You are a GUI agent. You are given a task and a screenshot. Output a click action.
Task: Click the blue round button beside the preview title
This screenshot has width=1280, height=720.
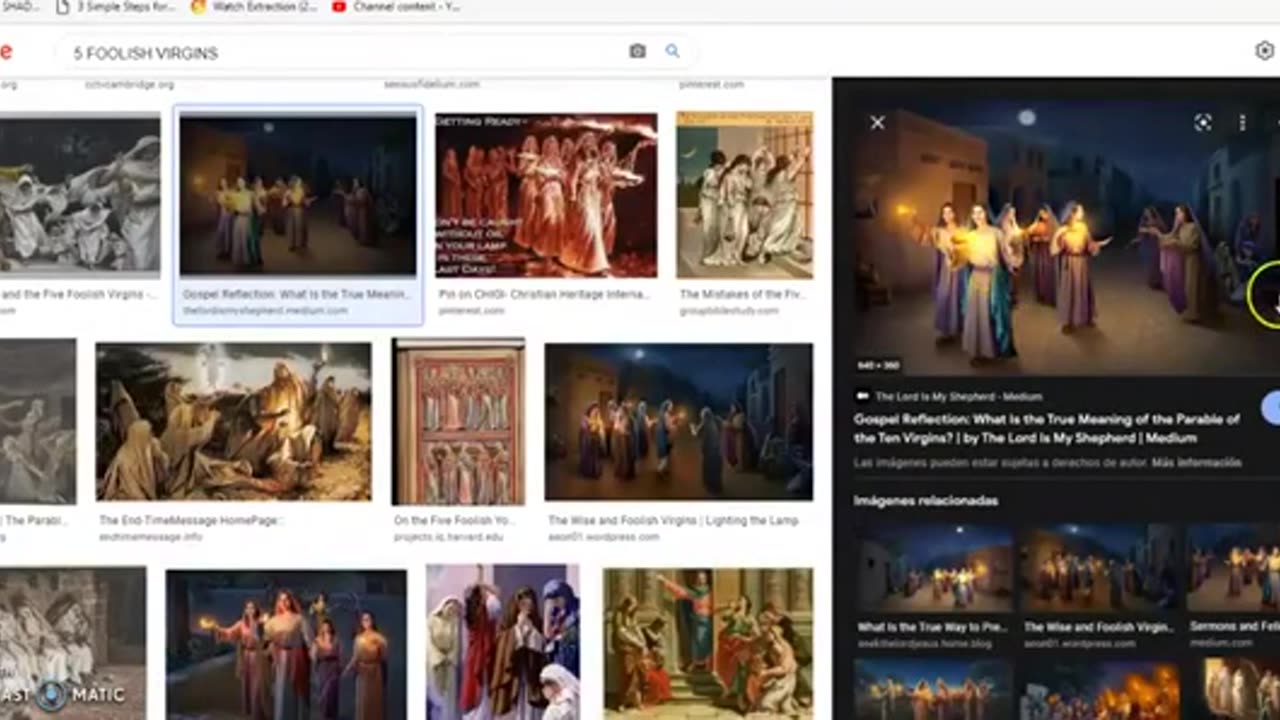coord(1271,408)
